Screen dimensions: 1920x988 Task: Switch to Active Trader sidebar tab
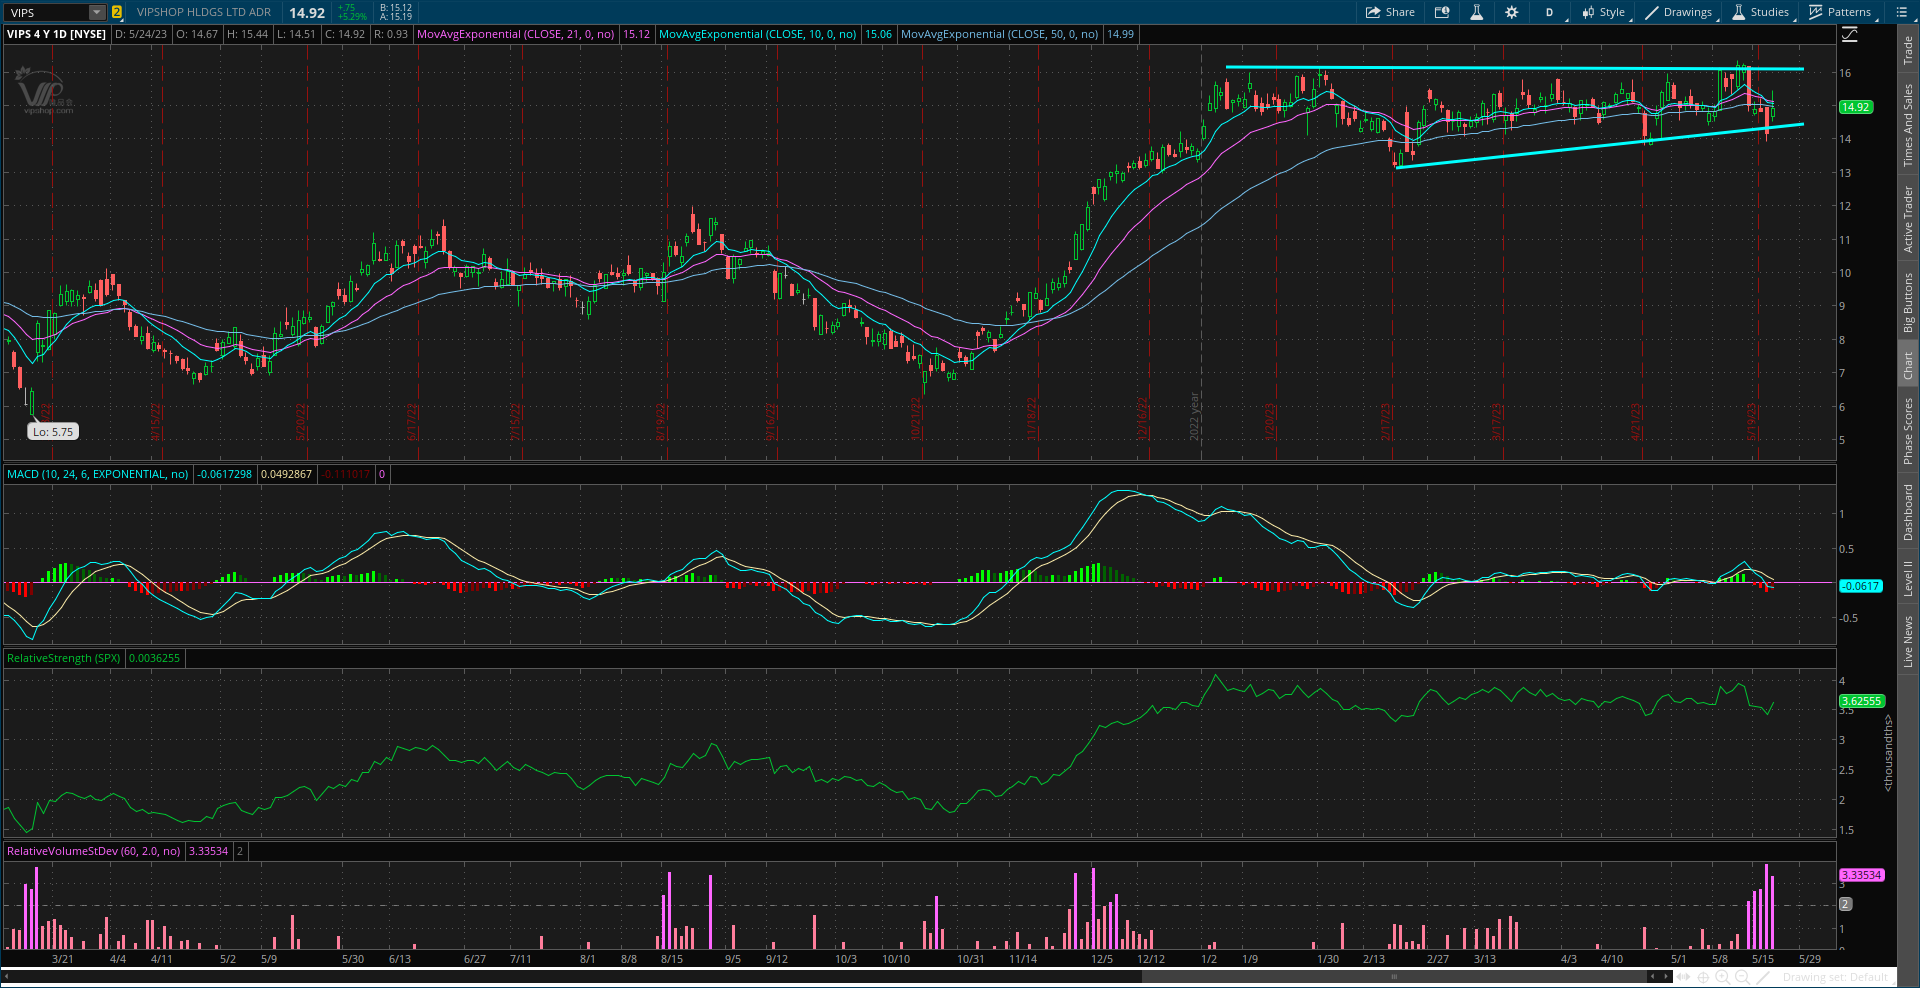[x=1908, y=218]
